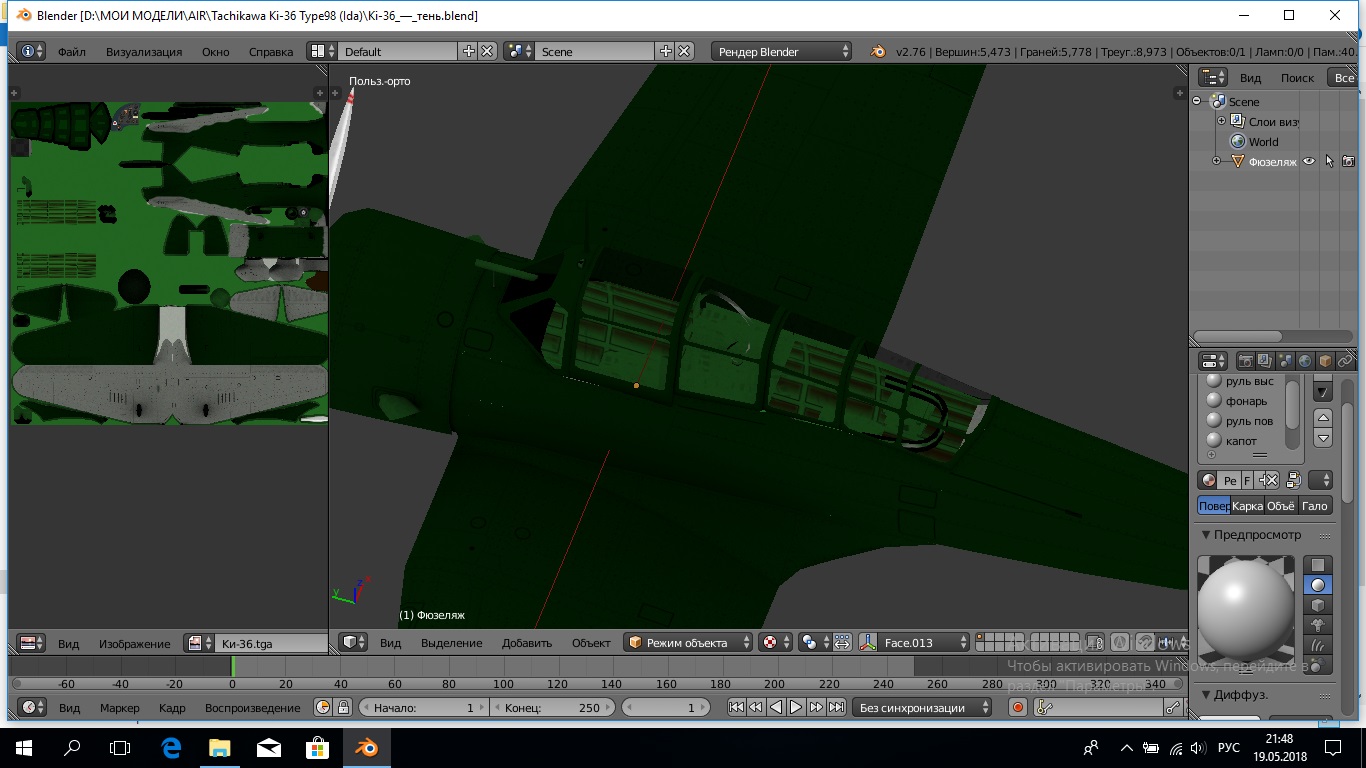The width and height of the screenshot is (1366, 768).
Task: Open the Добавить menu in 3D viewport
Action: (x=527, y=643)
